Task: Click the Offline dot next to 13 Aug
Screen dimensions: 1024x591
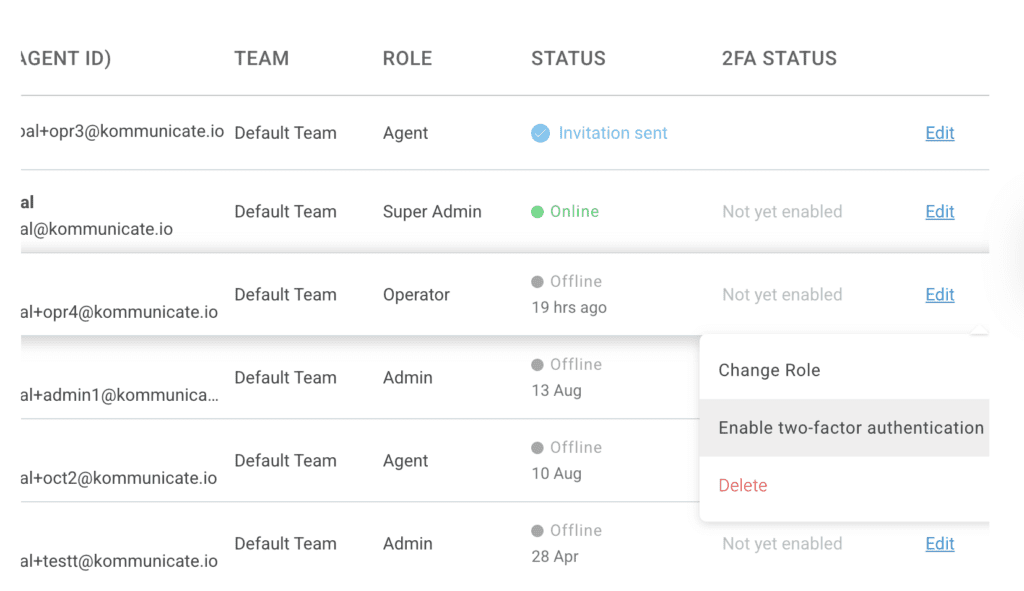Action: (x=538, y=364)
